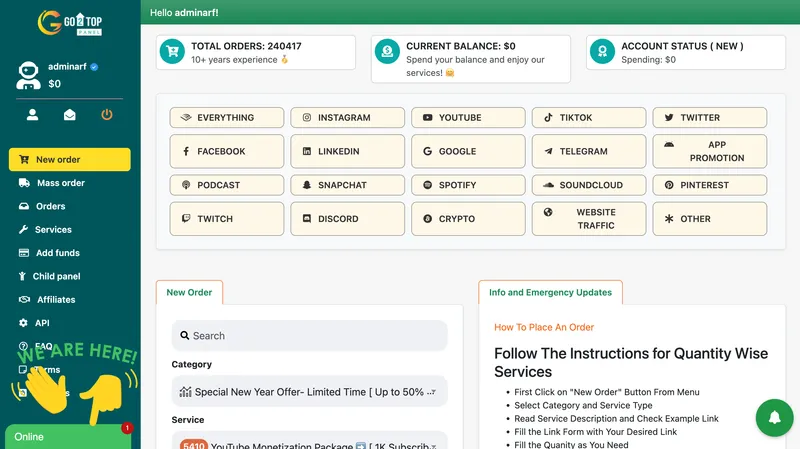Viewport: 800px width, 449px height.
Task: Click the Account Status badge icon
Action: (603, 52)
